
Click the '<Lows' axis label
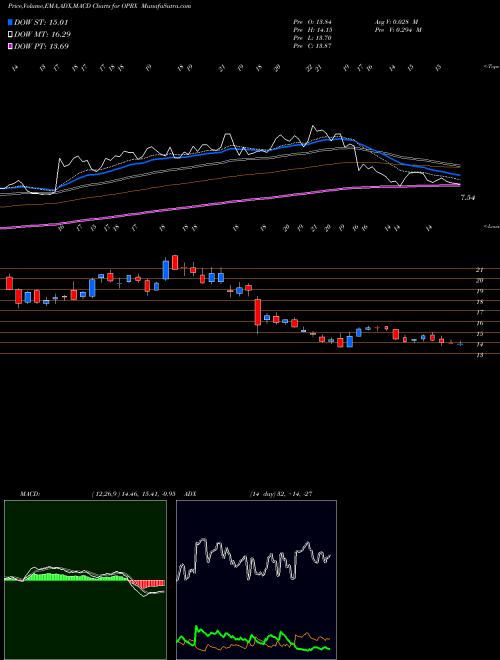[x=491, y=226]
